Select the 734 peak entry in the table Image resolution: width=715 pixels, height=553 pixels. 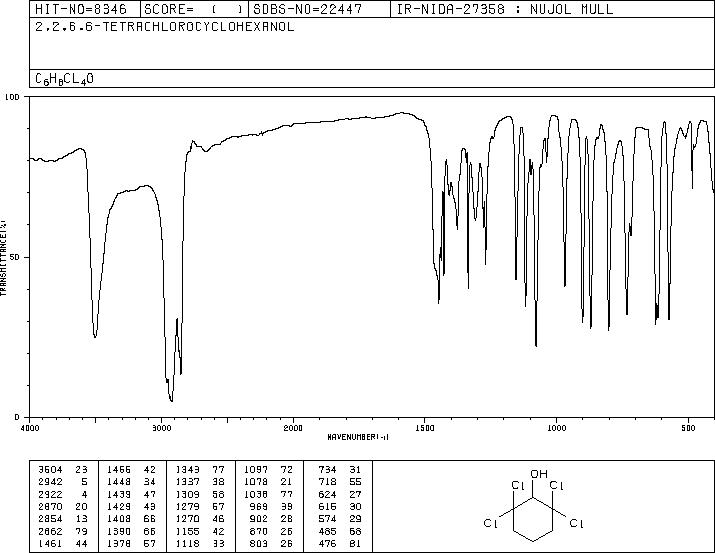340,470
